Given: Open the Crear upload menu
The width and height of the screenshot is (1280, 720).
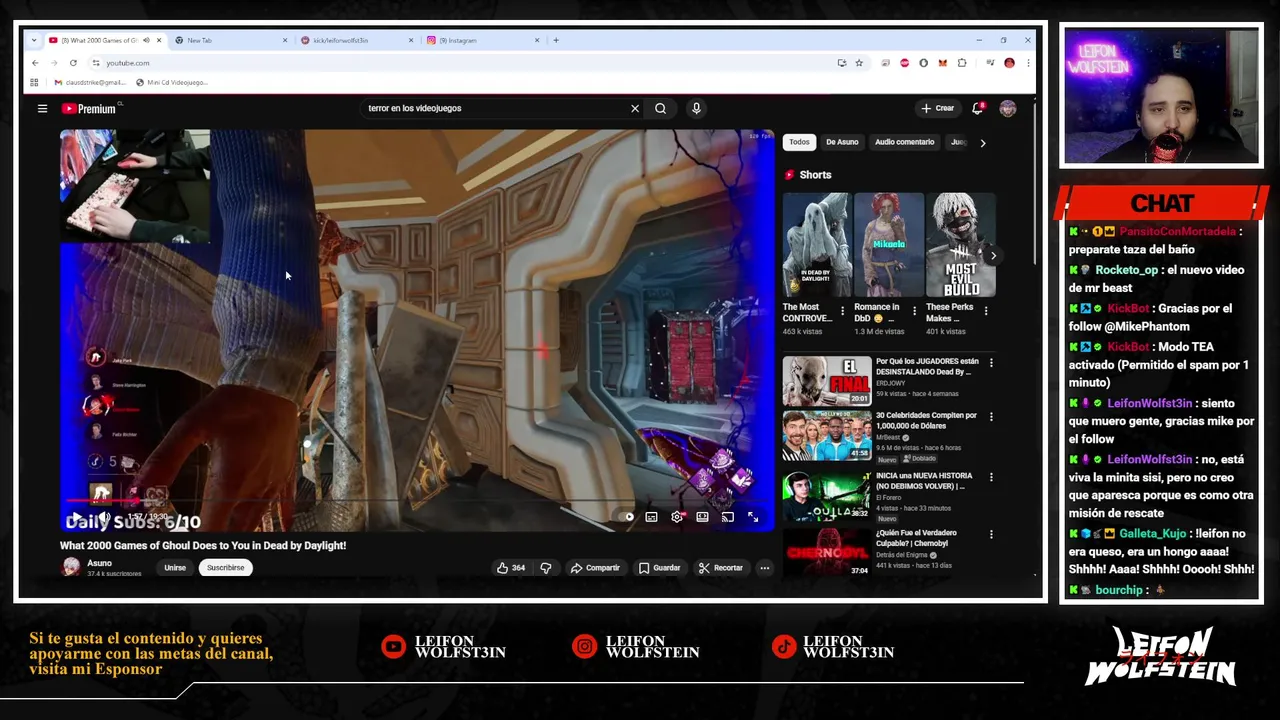Looking at the screenshot, I should (938, 108).
